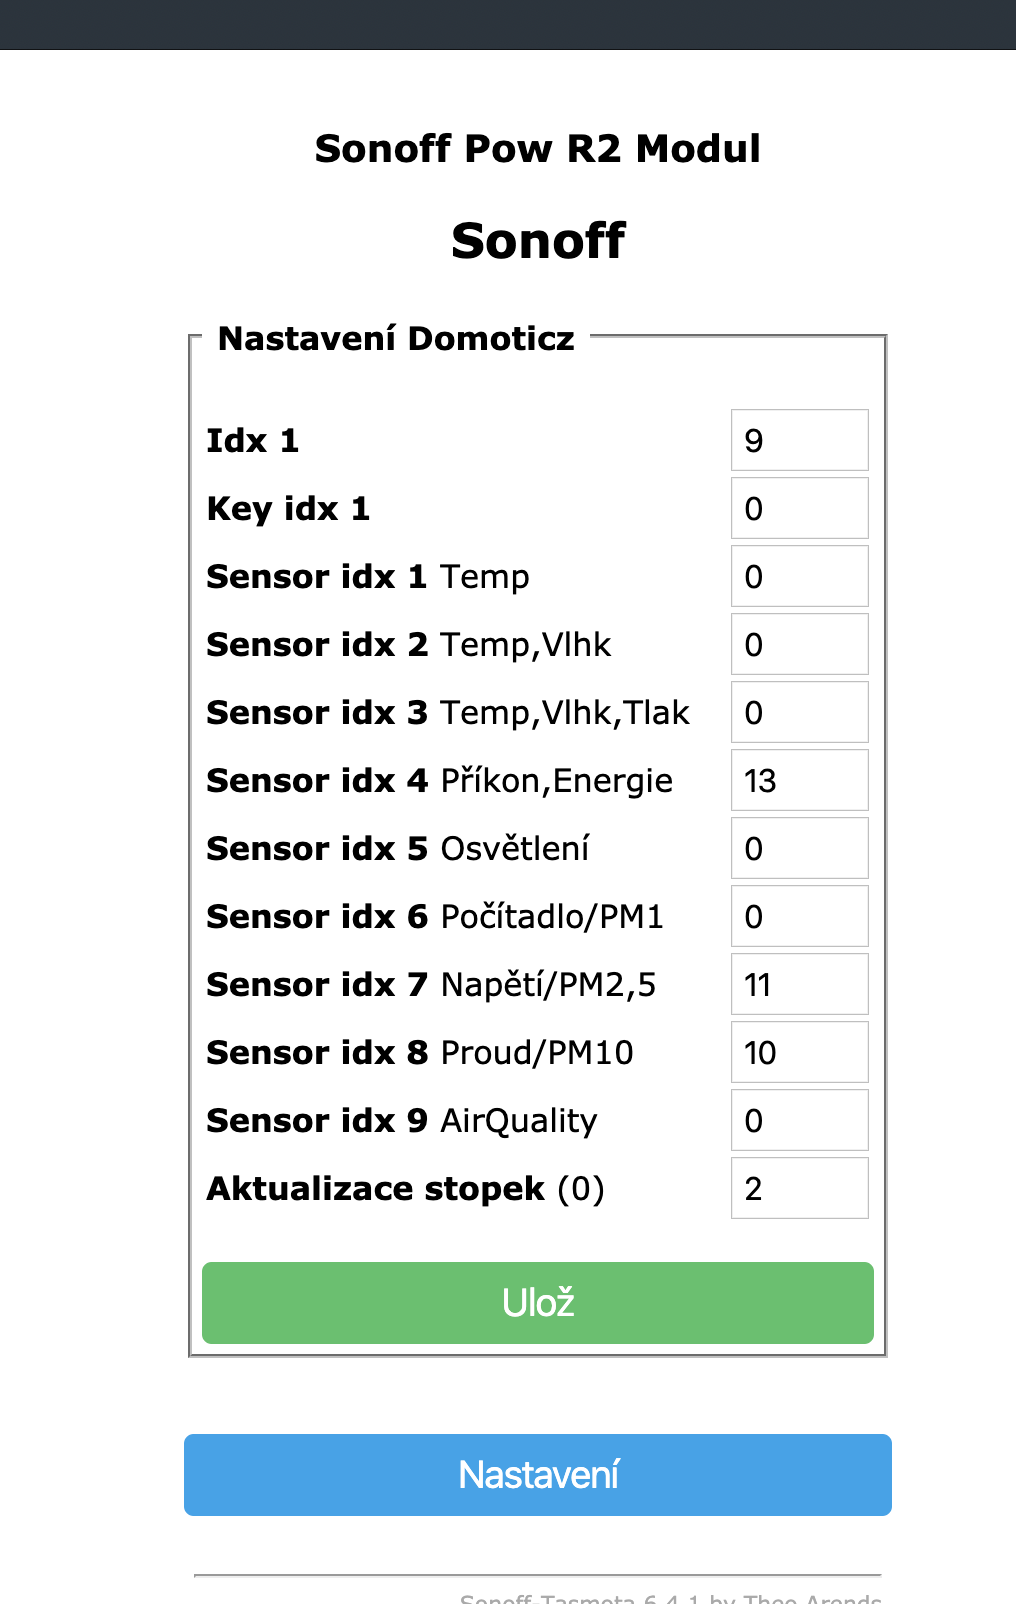Click the Sonoff Pow R2 Modul heading
This screenshot has height=1604, width=1016.
(538, 149)
